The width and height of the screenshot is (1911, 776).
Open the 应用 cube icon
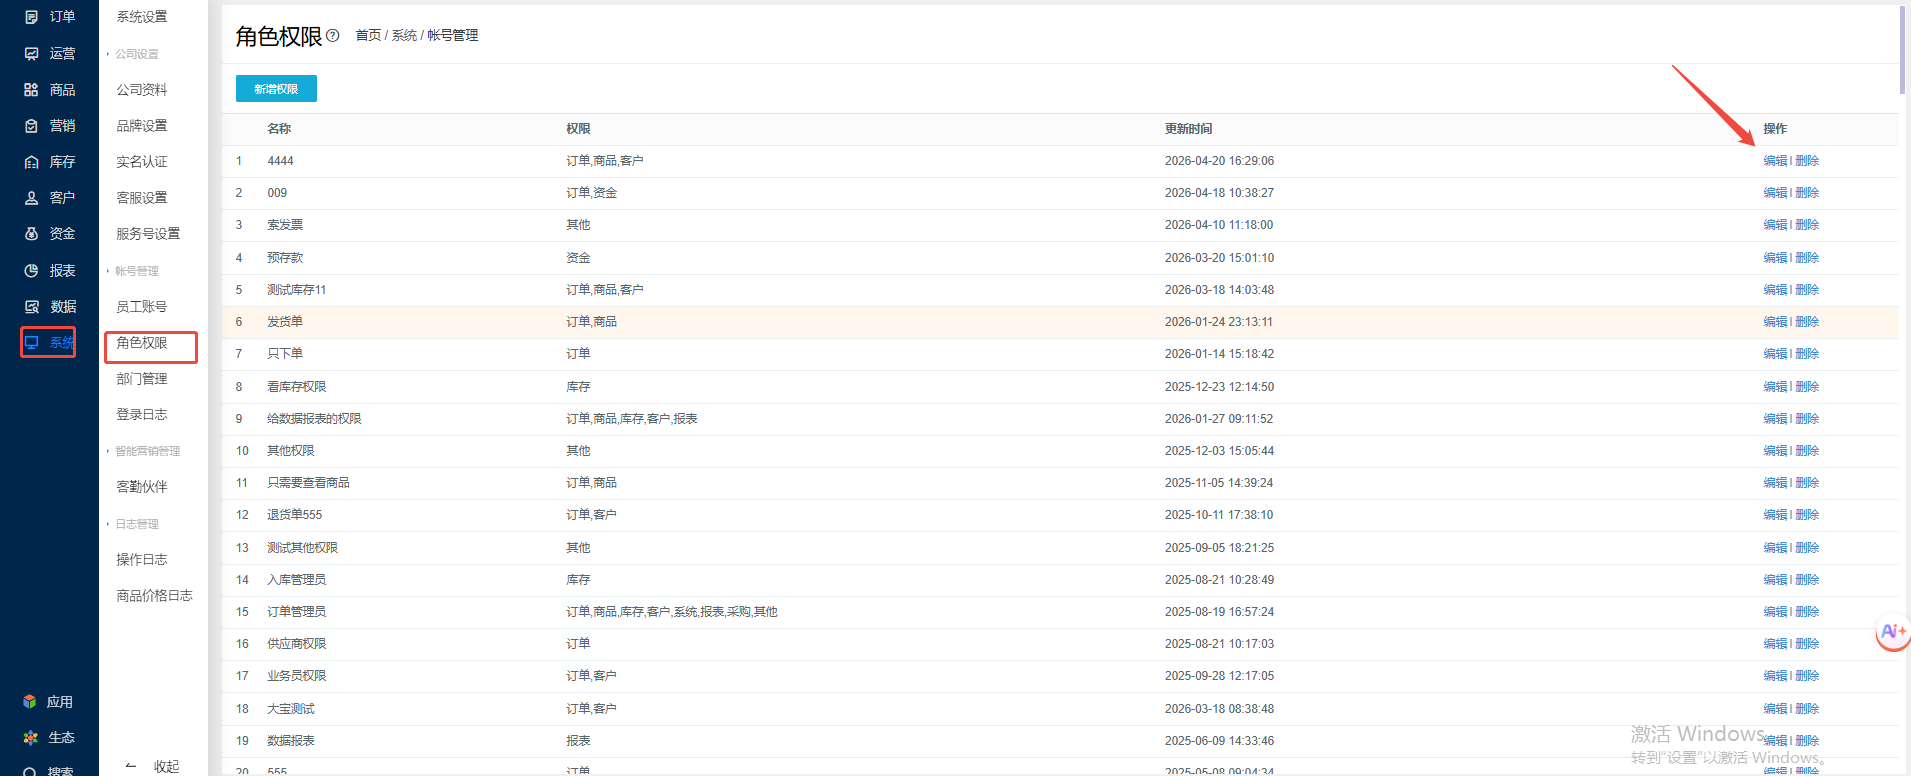[30, 702]
